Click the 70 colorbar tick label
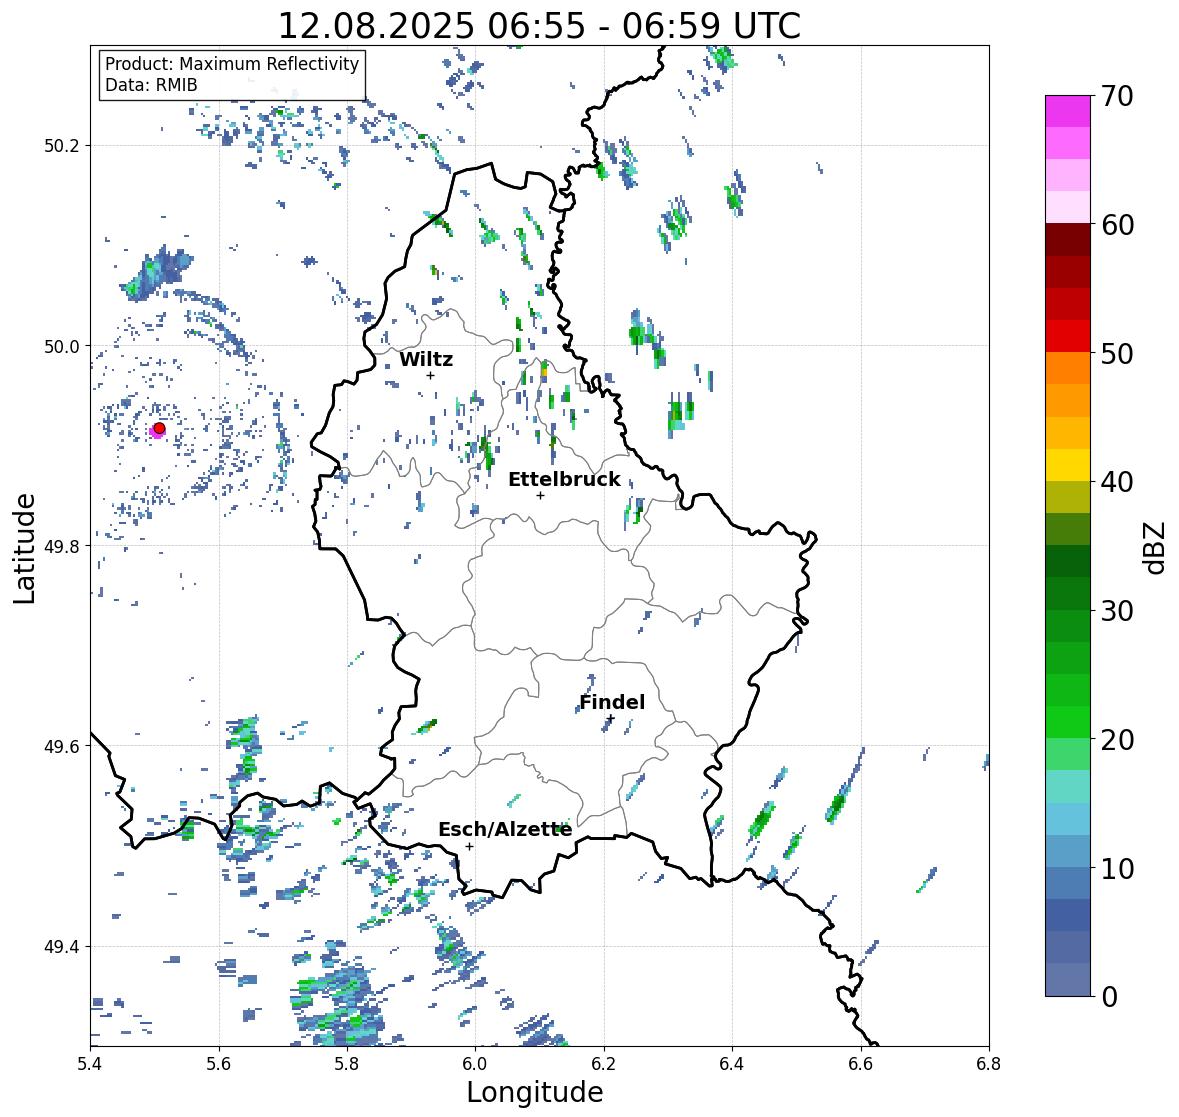The height and width of the screenshot is (1117, 1179). [1117, 96]
